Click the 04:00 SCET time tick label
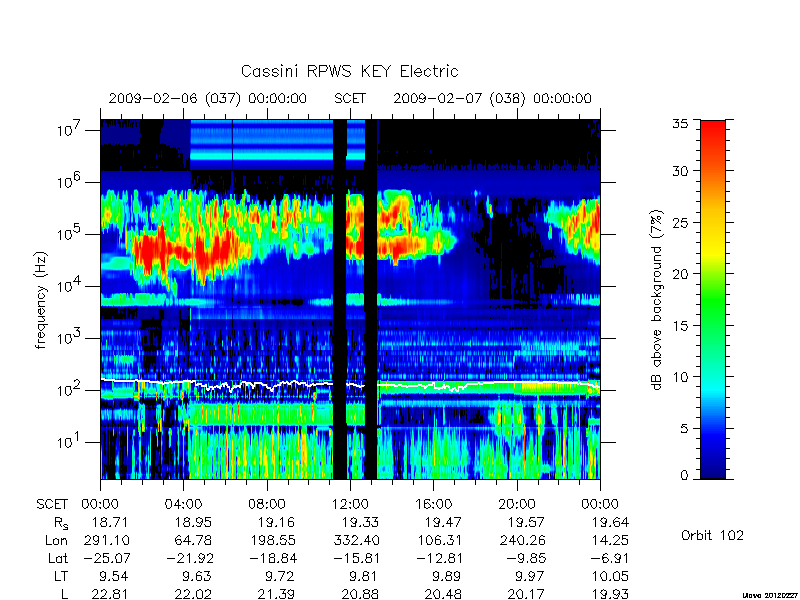Viewport: 800px width, 600px height. pyautogui.click(x=183, y=504)
